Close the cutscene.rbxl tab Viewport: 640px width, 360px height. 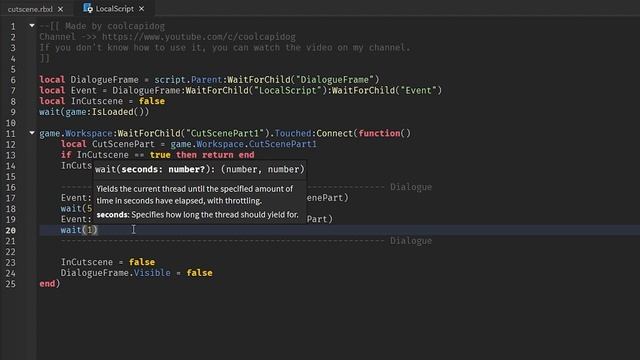point(60,9)
